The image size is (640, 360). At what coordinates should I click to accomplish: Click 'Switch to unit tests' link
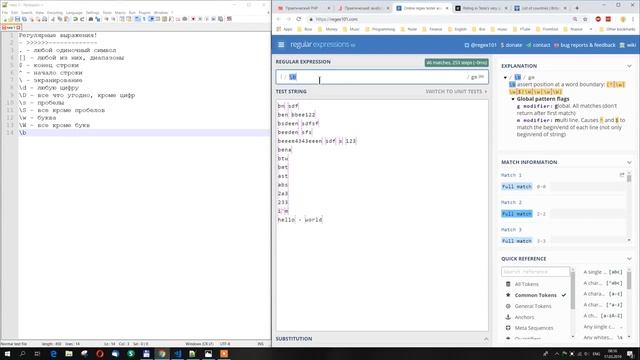point(456,91)
